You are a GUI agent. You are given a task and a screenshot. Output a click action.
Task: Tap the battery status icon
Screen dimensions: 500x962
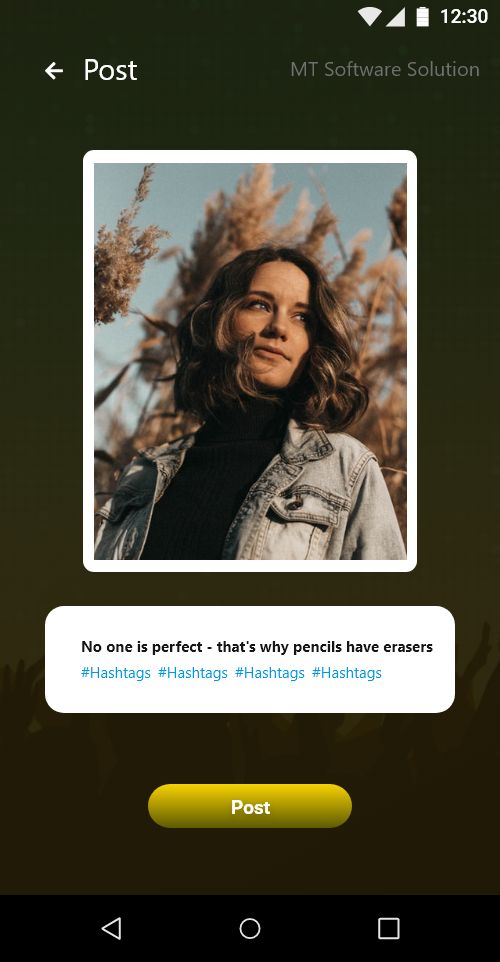(423, 17)
